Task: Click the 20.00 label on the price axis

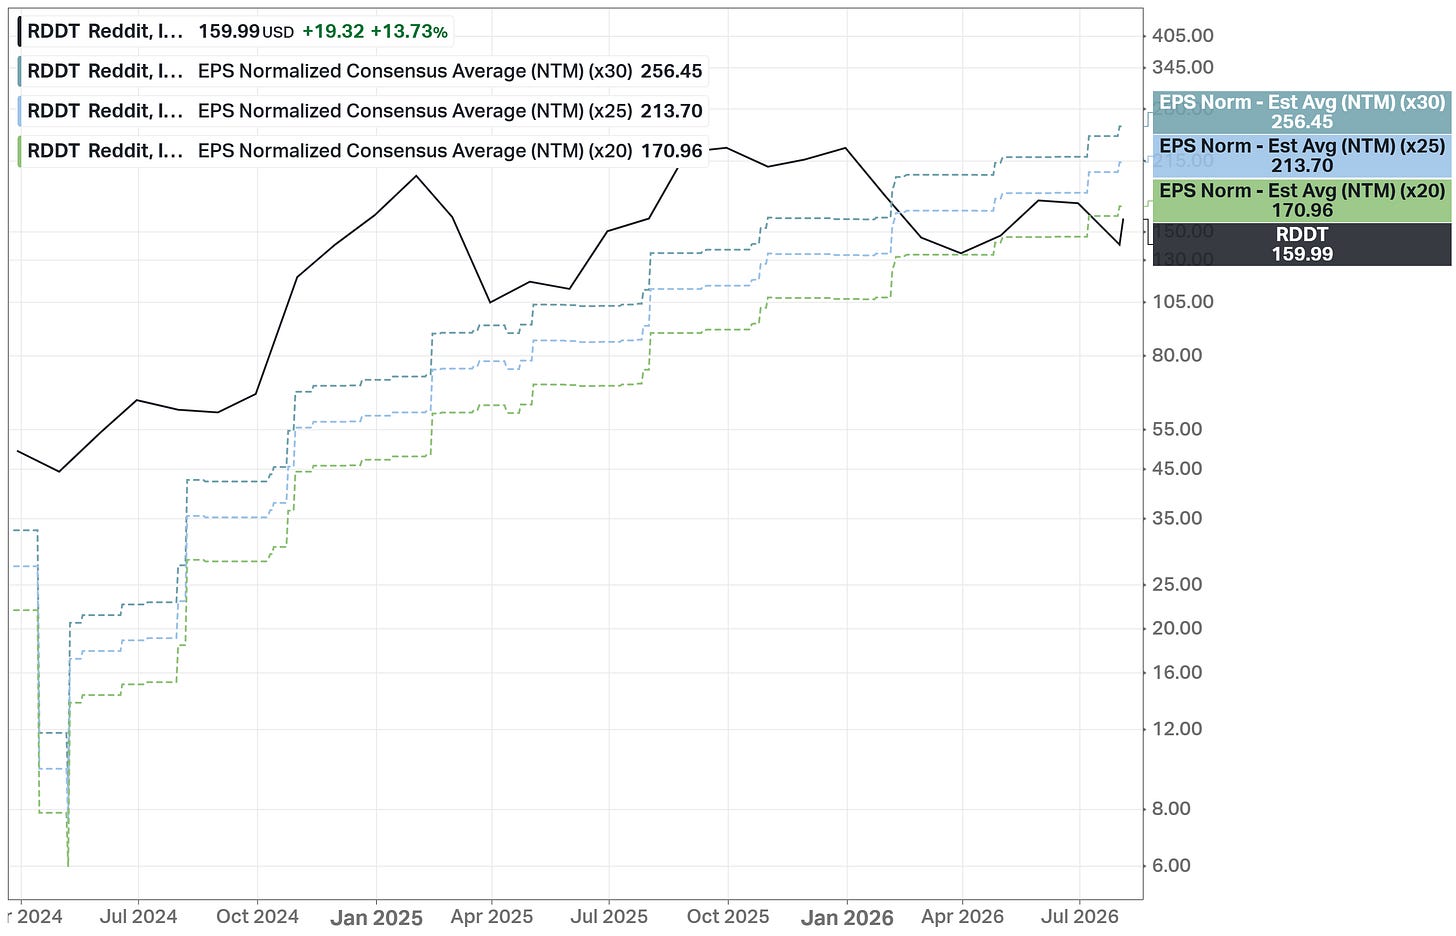Action: pyautogui.click(x=1177, y=628)
